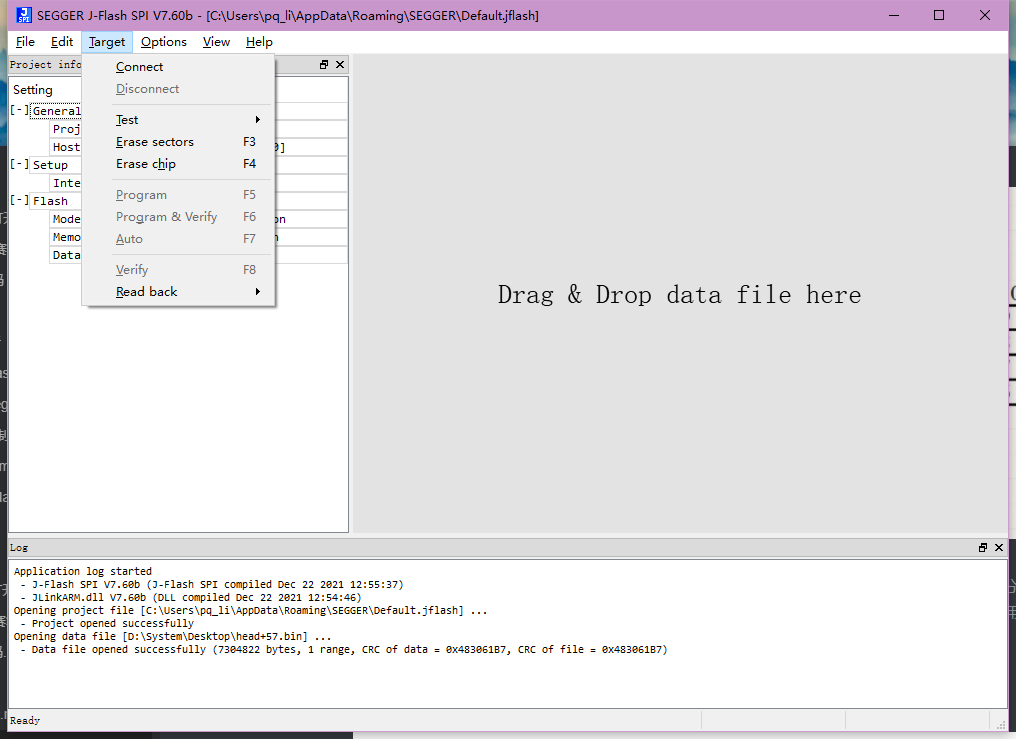Click the J-Flash SPI app icon in title bar
The image size is (1016, 739).
pos(24,15)
